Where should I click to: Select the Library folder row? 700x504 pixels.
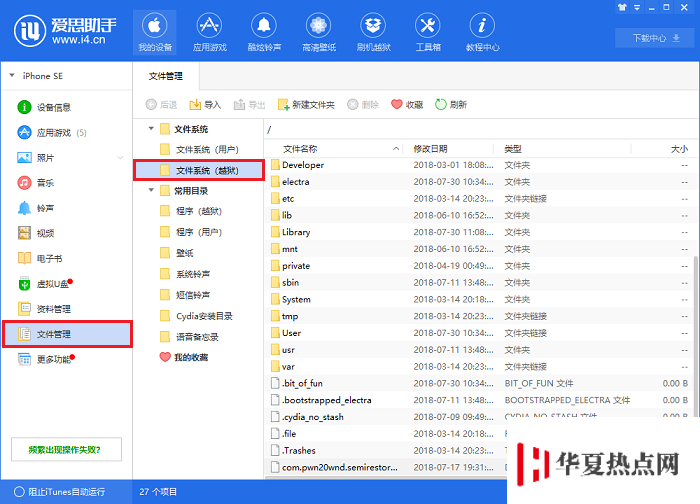(479, 232)
